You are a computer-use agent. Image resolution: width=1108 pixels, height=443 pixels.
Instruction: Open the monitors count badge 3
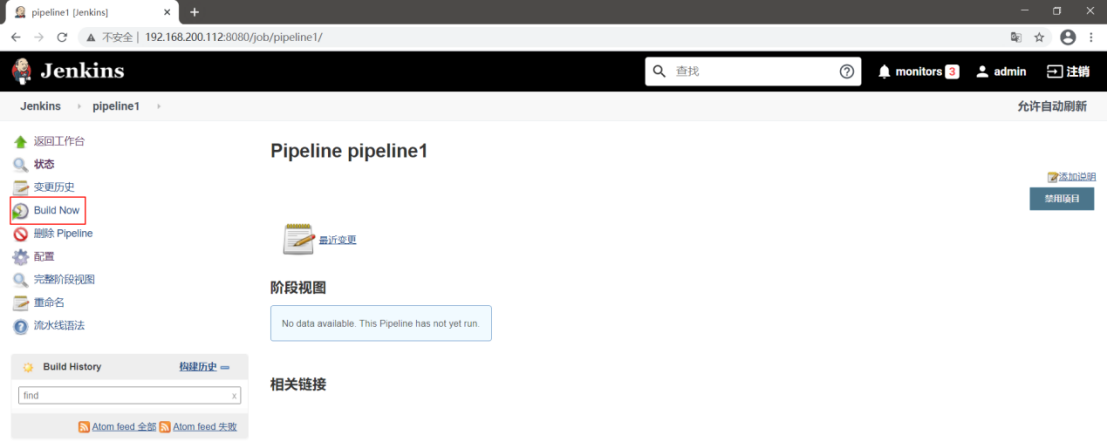click(x=952, y=71)
